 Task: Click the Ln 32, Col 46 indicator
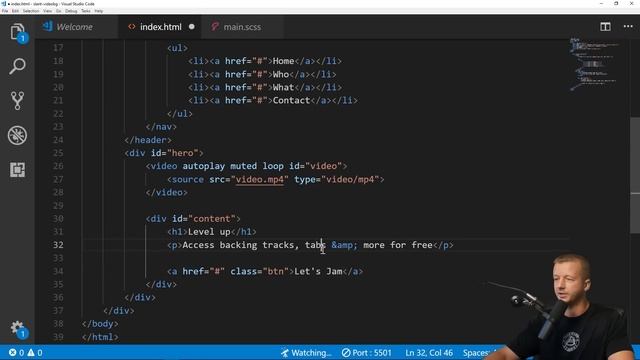tap(429, 353)
